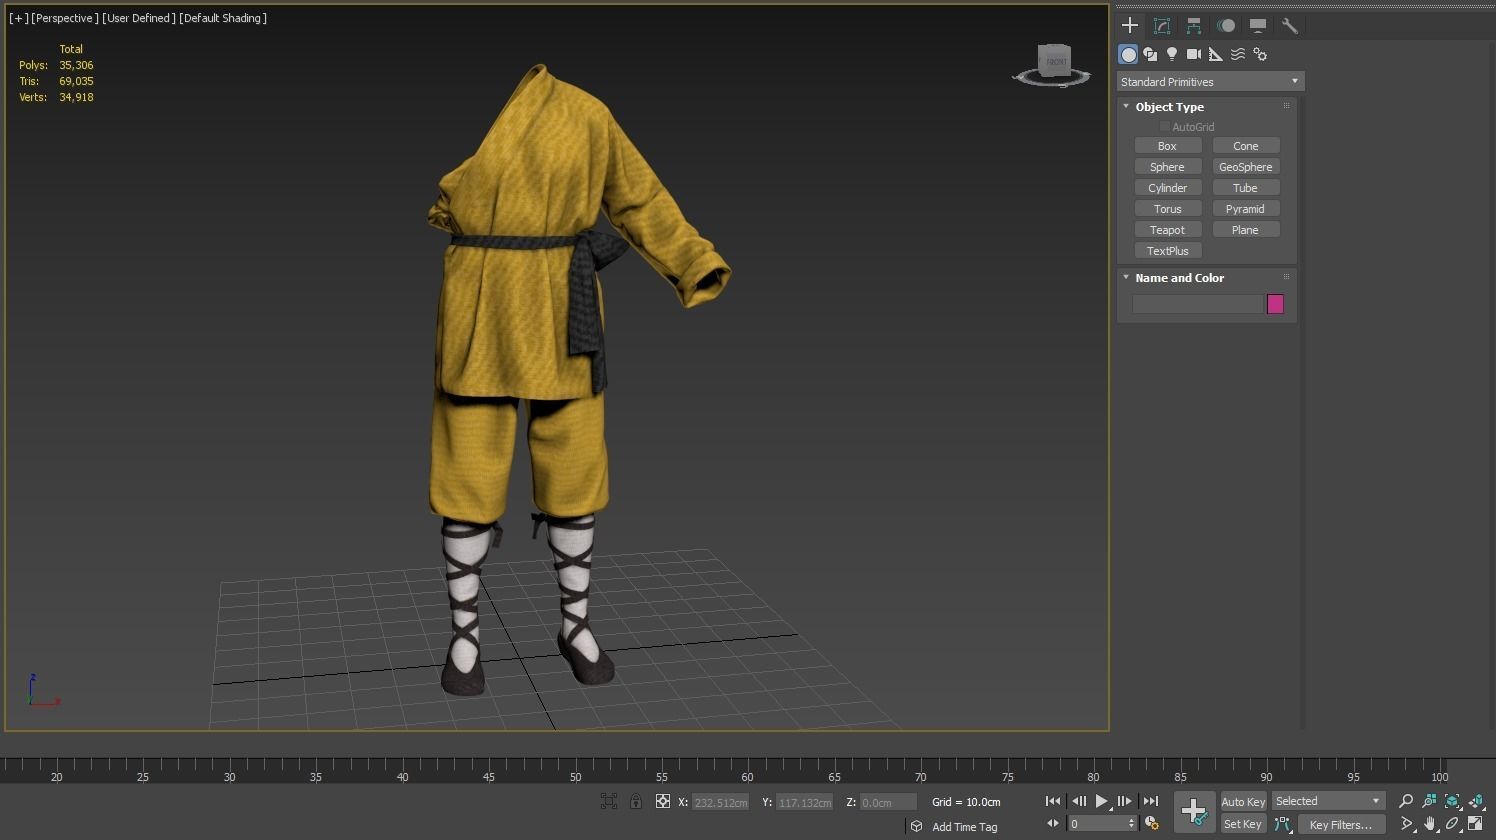Image resolution: width=1496 pixels, height=840 pixels.
Task: Select the Space Warps category icon
Action: [x=1238, y=54]
